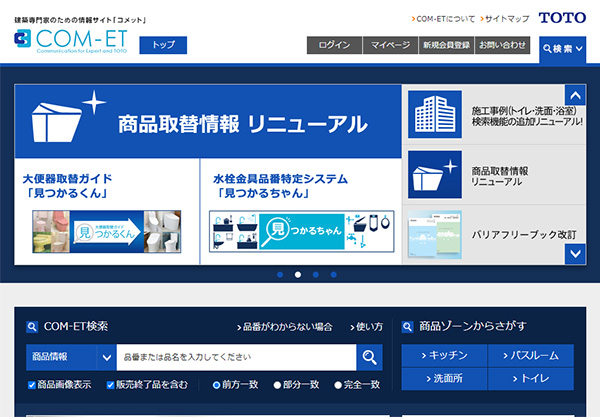Open the キッチン product zone
Image resolution: width=600 pixels, height=417 pixels.
[444, 356]
